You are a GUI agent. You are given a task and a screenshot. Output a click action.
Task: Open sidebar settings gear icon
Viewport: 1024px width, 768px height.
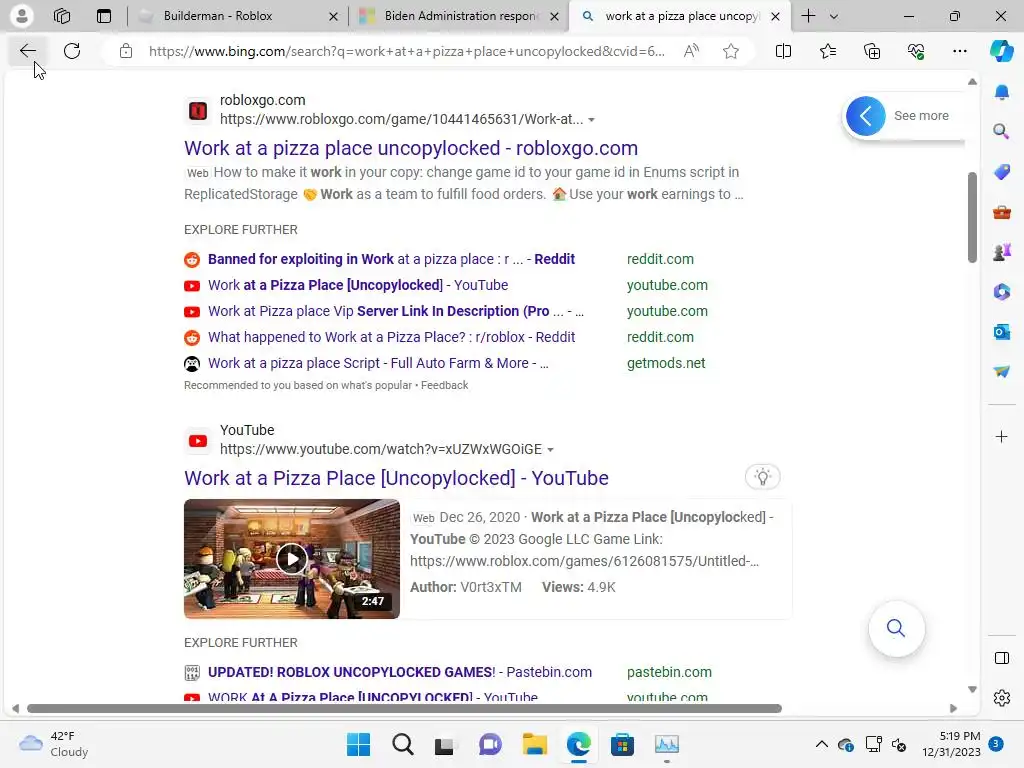tap(1001, 698)
